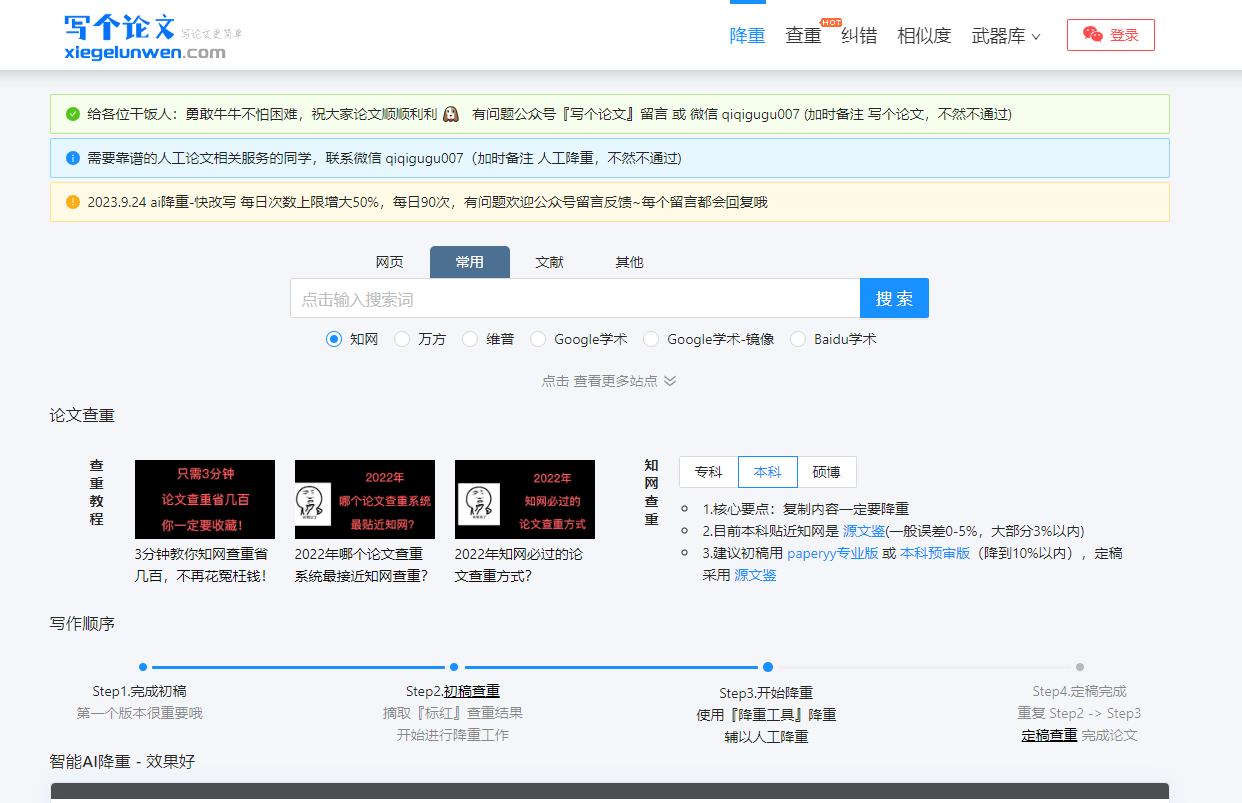Select the 本科 tab under 知网查重
The image size is (1242, 803).
(x=768, y=472)
